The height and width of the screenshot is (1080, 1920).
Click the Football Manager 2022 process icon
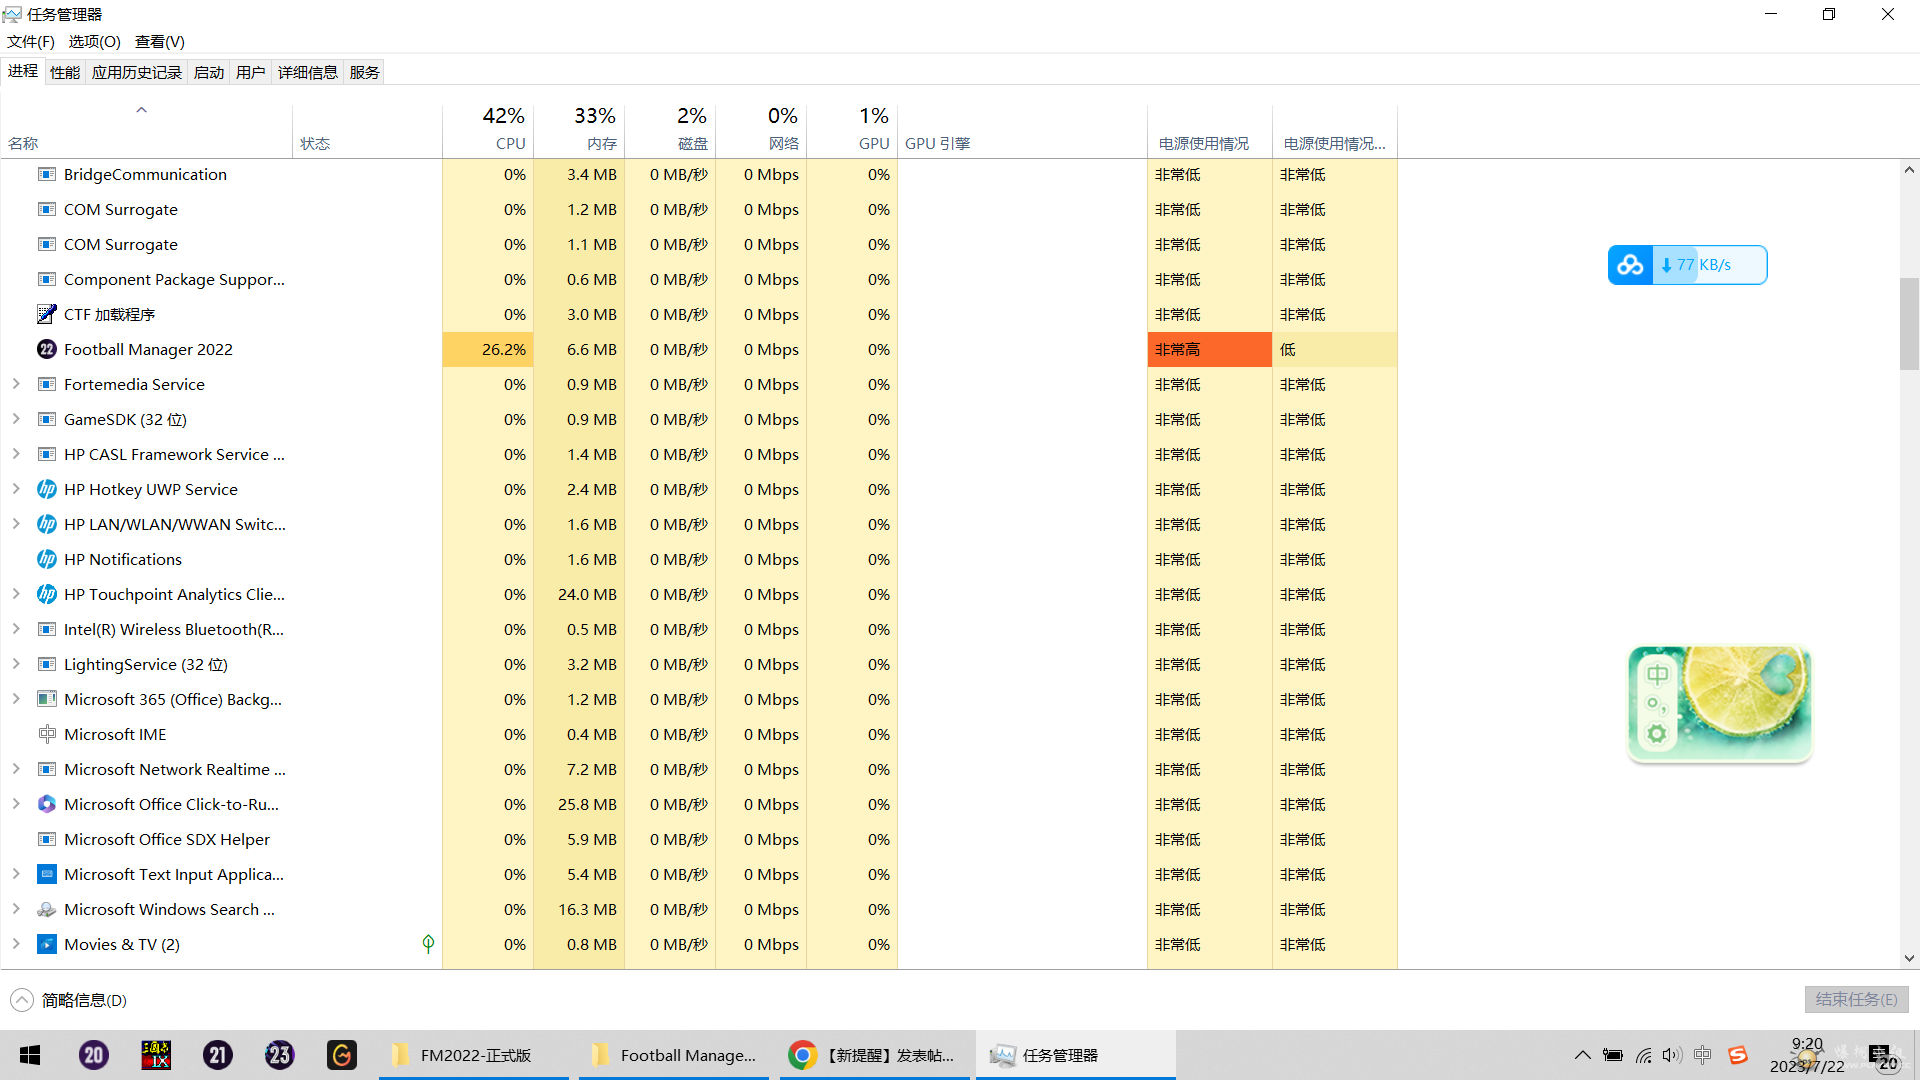[x=47, y=349]
